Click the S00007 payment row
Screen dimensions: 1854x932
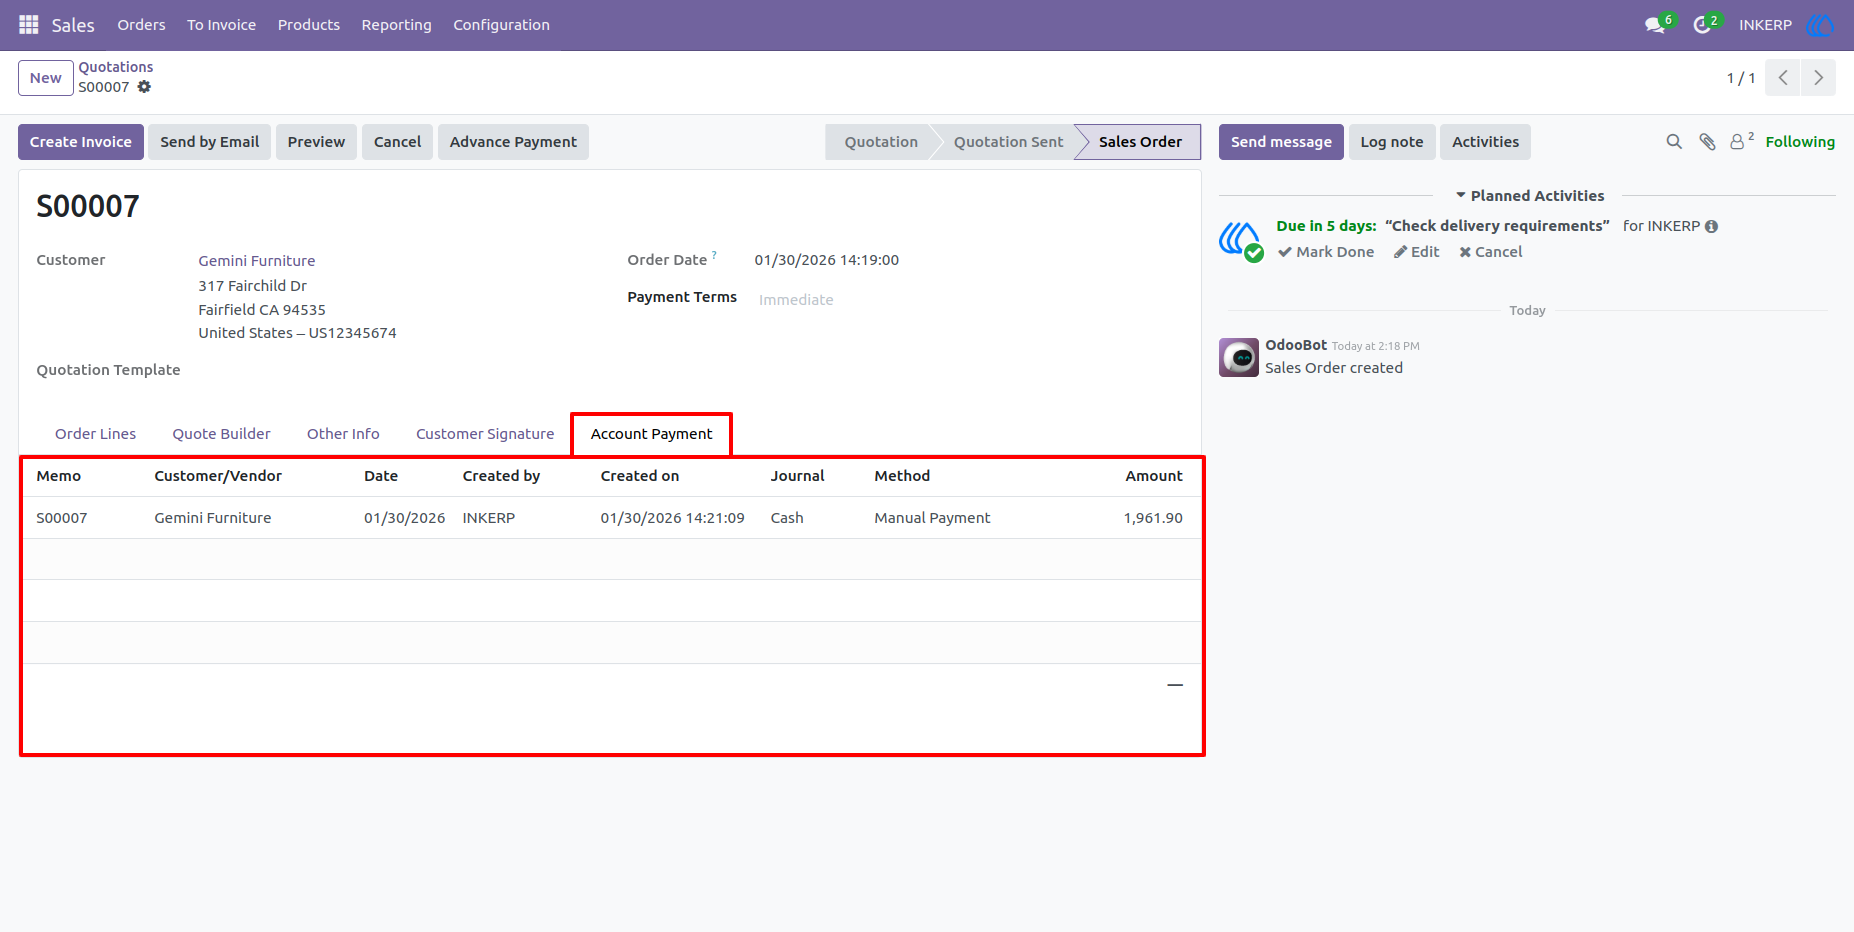[x=612, y=518]
